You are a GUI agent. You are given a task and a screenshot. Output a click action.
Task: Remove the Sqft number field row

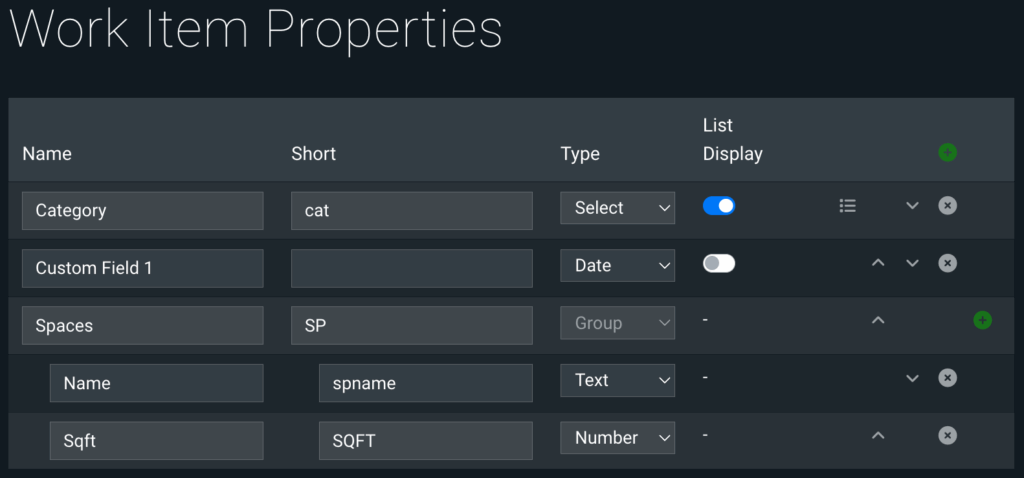(x=947, y=435)
